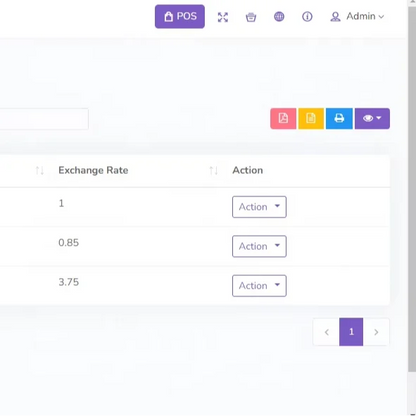This screenshot has height=416, width=416.
Task: Select the exchange rate value 1
Action: tap(61, 203)
